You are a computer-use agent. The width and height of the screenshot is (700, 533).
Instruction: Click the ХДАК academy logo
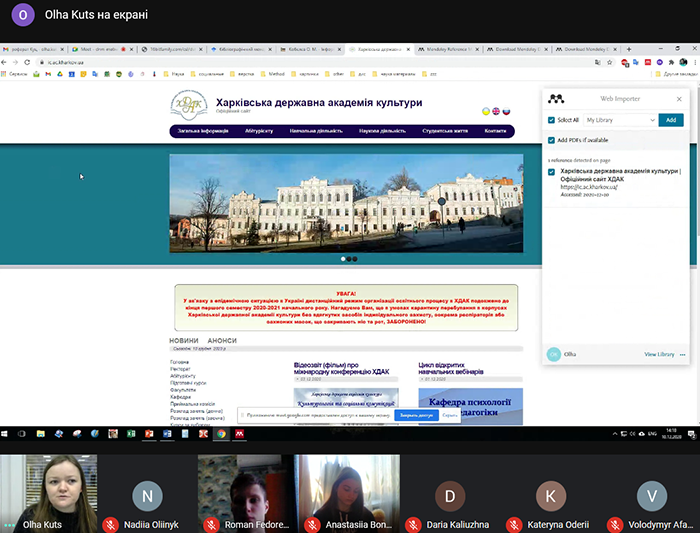coord(189,105)
